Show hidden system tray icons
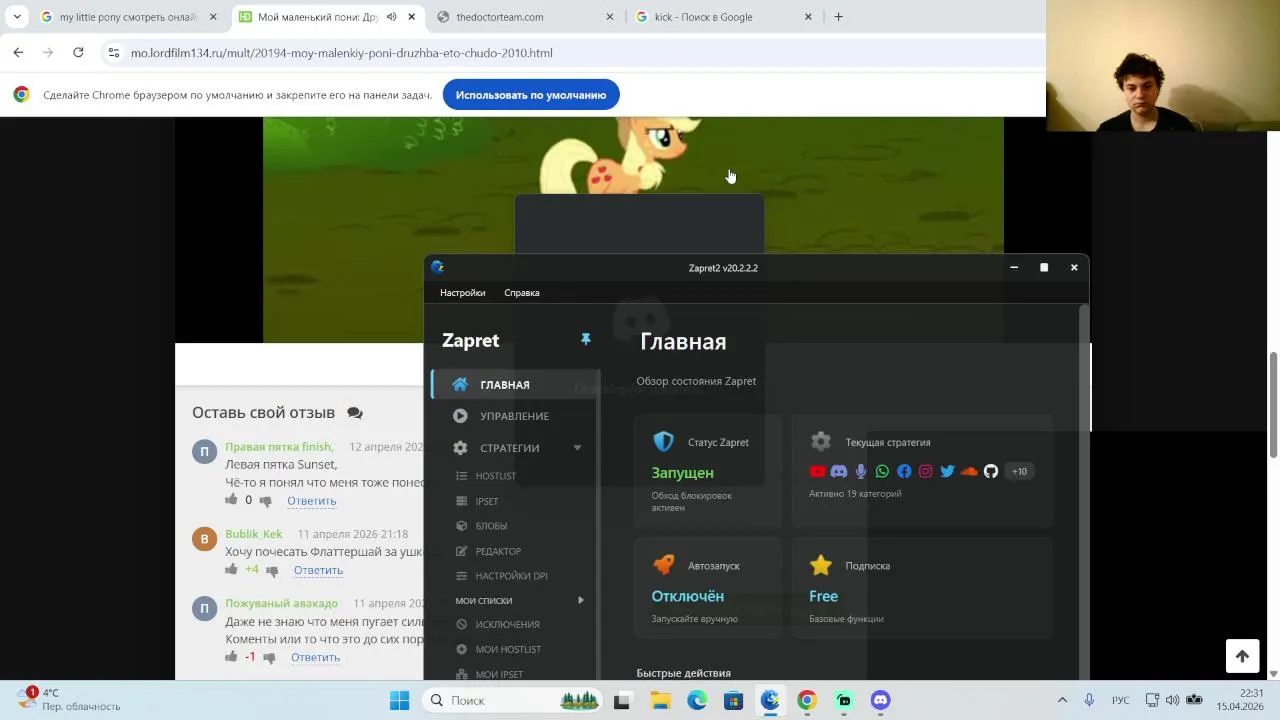 (x=1062, y=700)
